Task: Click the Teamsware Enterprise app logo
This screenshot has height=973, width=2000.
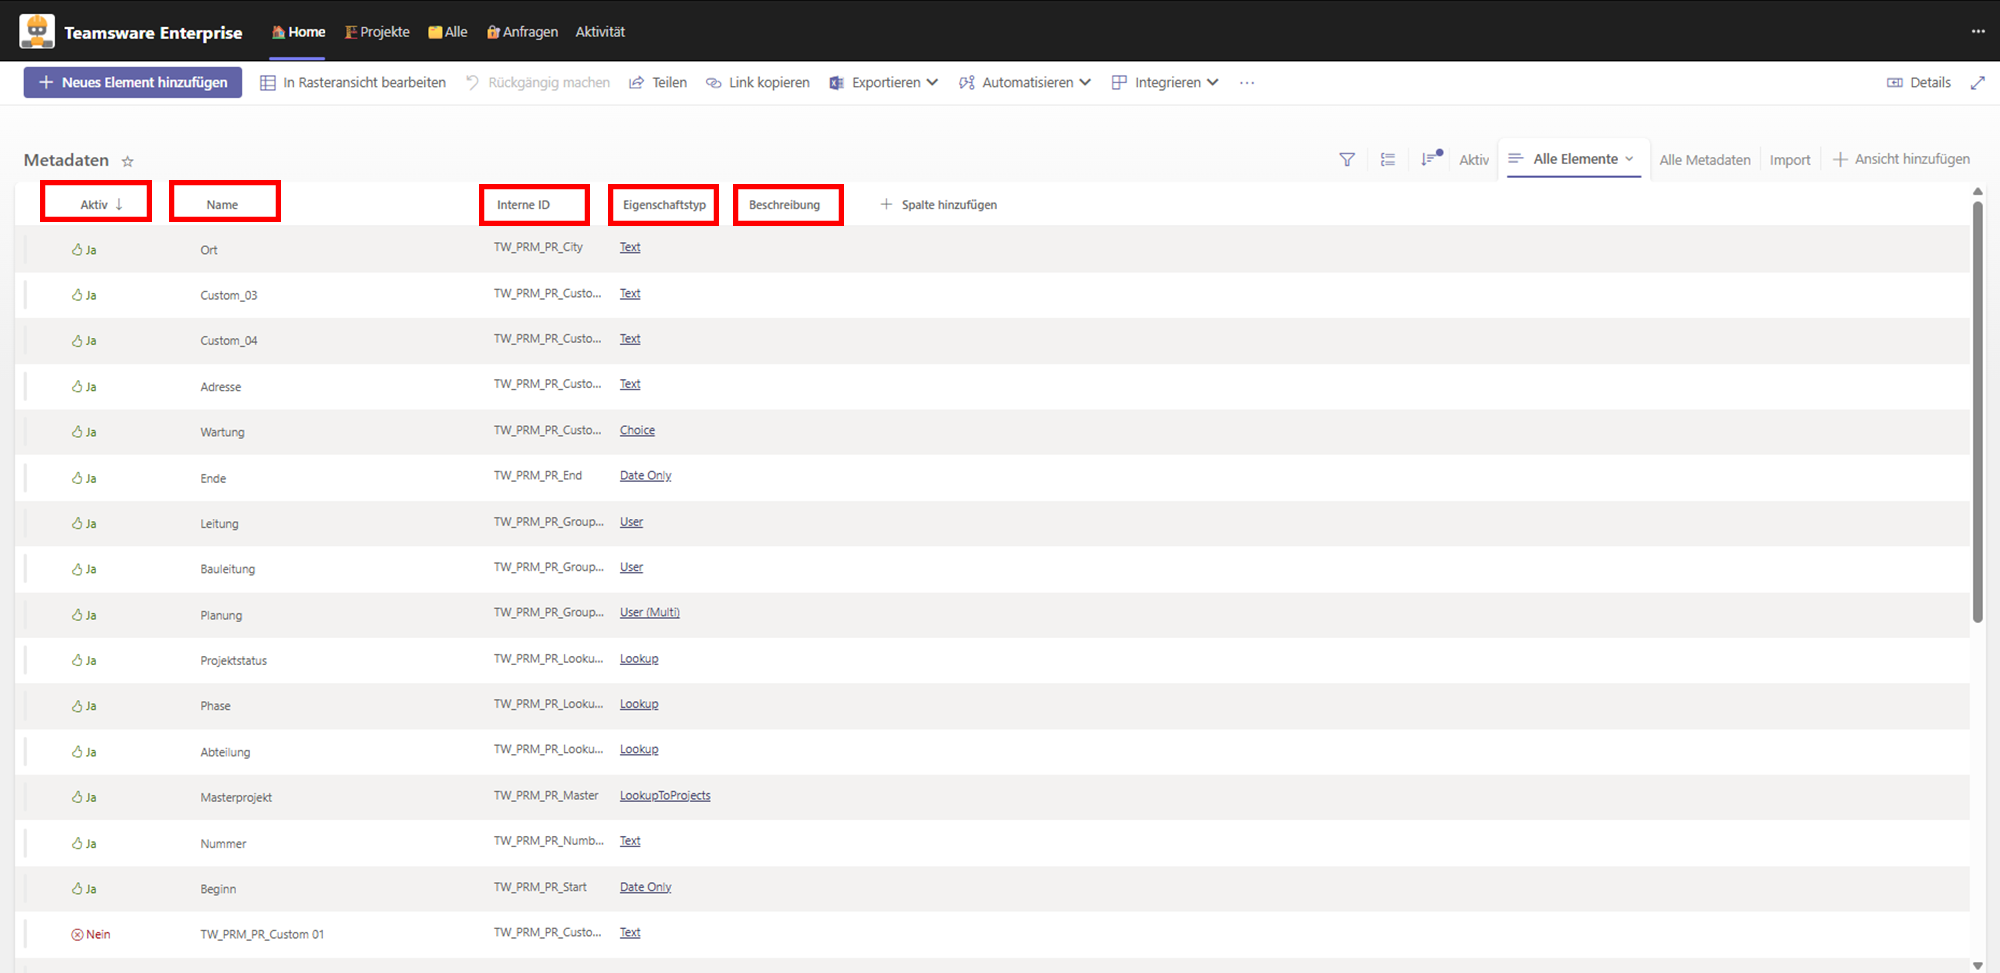Action: click(37, 31)
